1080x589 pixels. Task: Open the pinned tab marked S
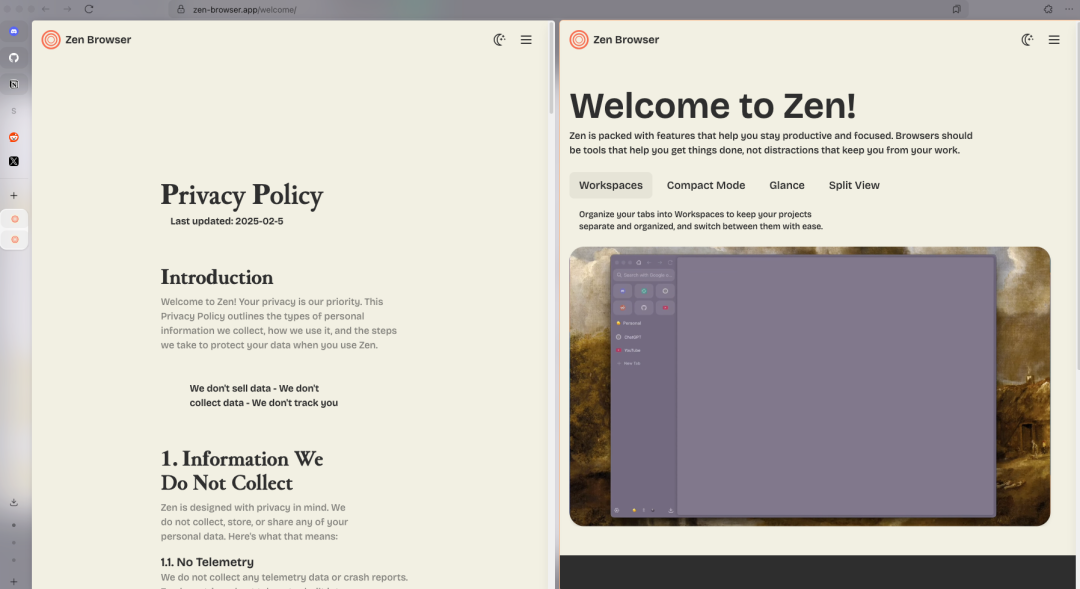[14, 111]
